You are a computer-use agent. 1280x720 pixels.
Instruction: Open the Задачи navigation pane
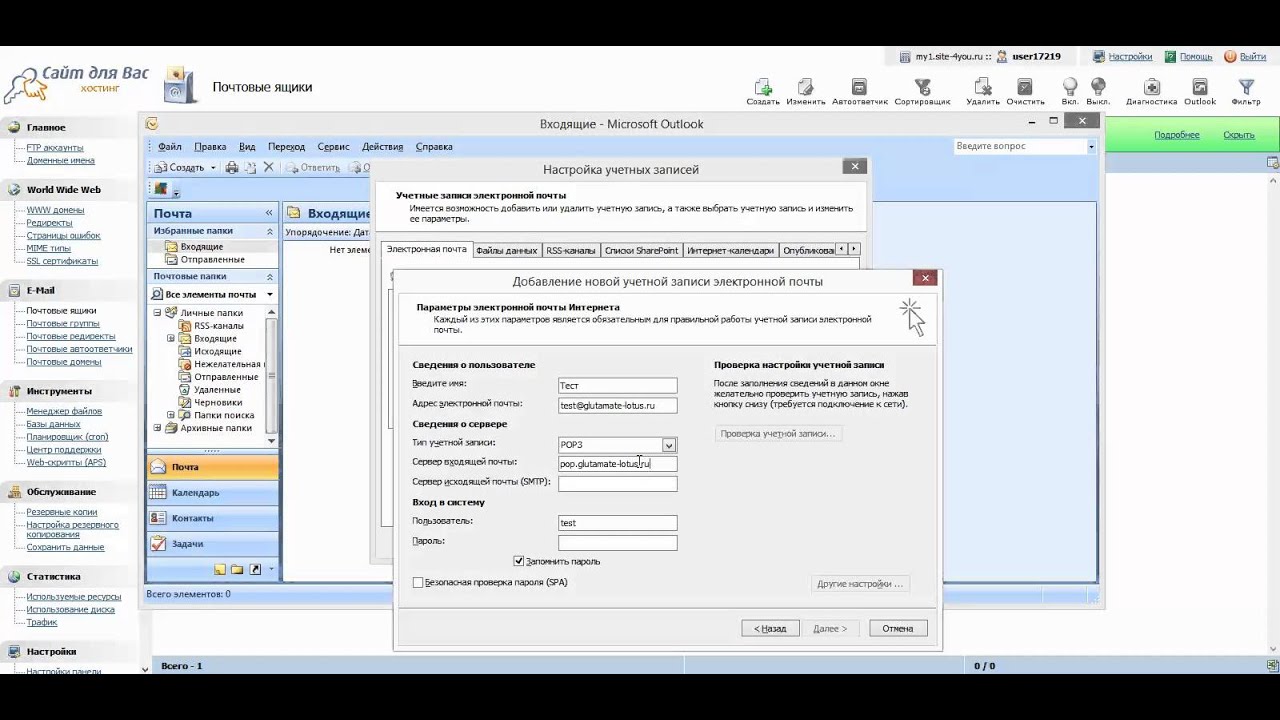coord(212,544)
